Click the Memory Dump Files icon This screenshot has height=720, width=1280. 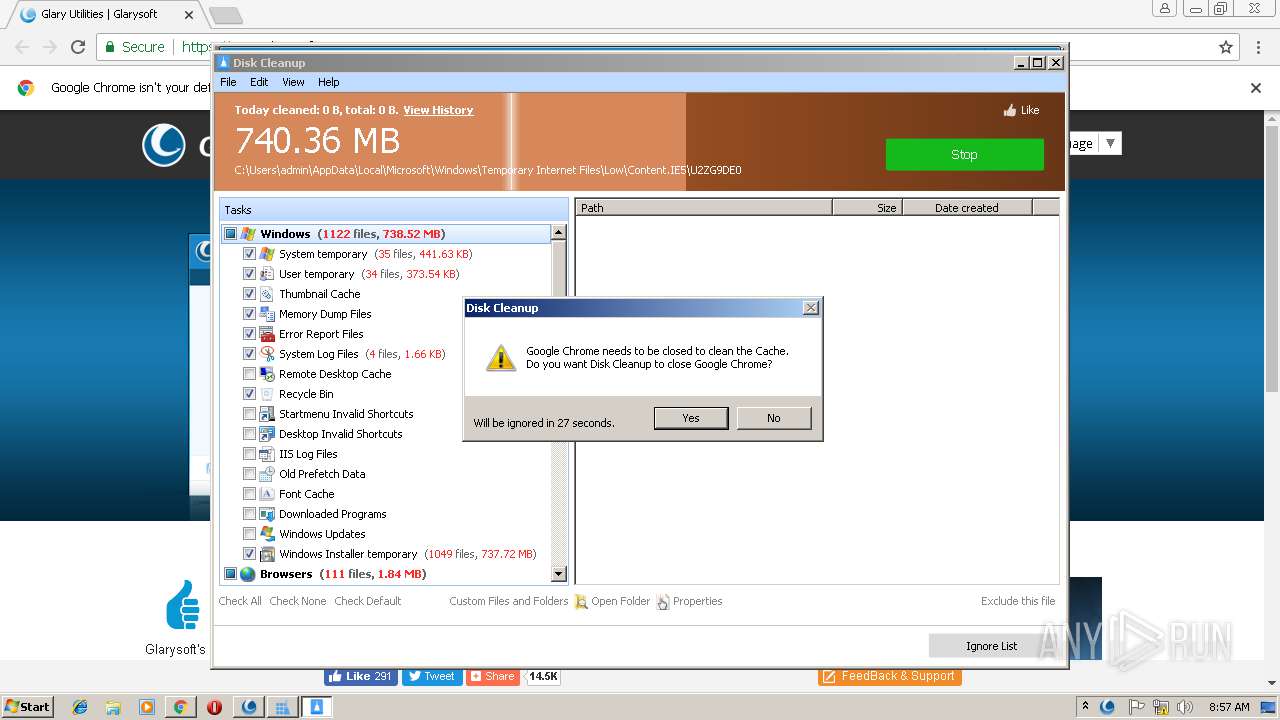pos(267,314)
